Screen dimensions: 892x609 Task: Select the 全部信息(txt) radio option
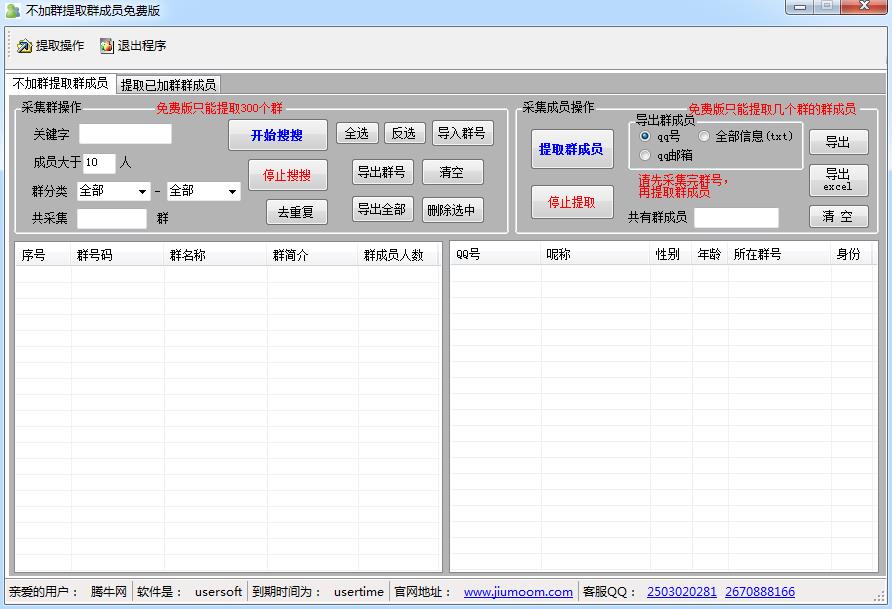(x=704, y=136)
